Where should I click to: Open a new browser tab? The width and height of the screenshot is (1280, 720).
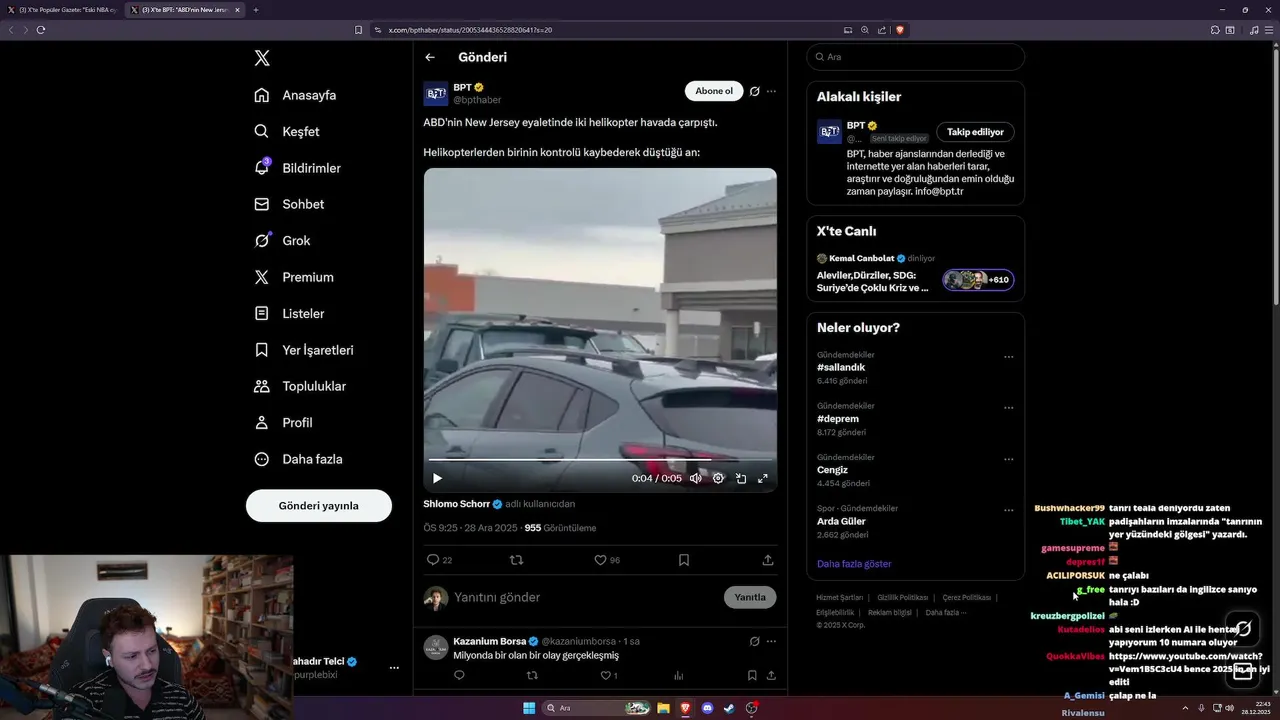point(256,10)
